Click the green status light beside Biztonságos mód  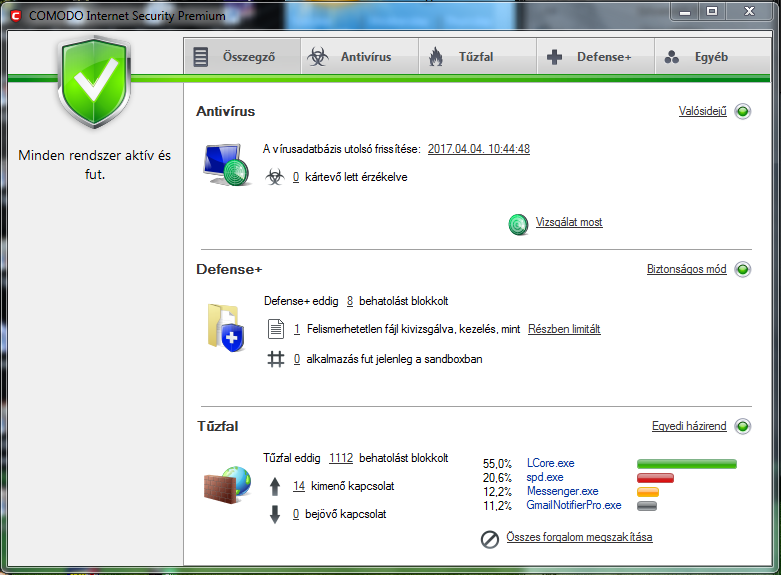tap(743, 269)
